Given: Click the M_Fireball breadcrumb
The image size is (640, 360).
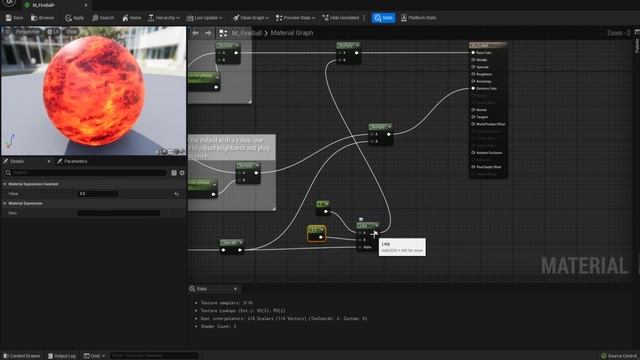Looking at the screenshot, I should point(247,33).
